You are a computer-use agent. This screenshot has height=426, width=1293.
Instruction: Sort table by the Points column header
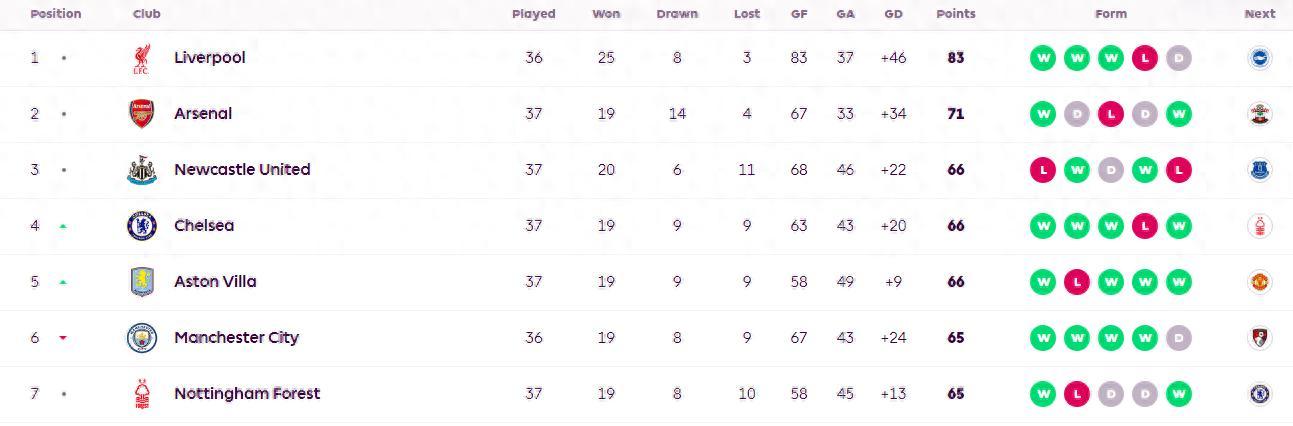pyautogui.click(x=955, y=14)
